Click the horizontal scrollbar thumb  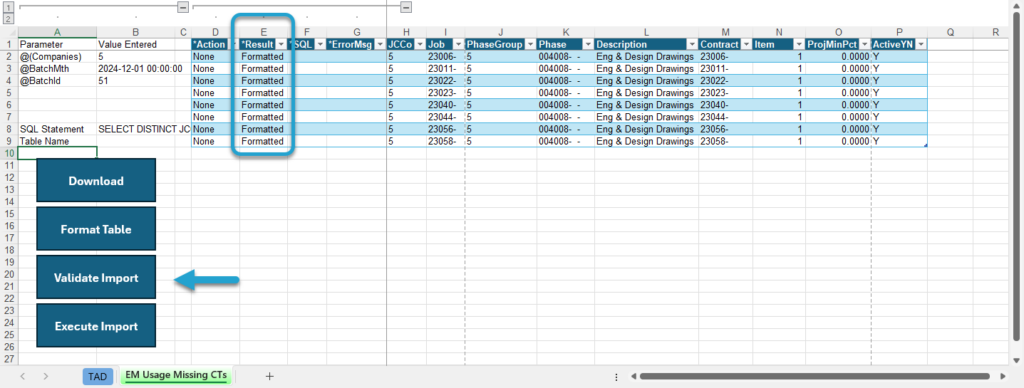(814, 376)
